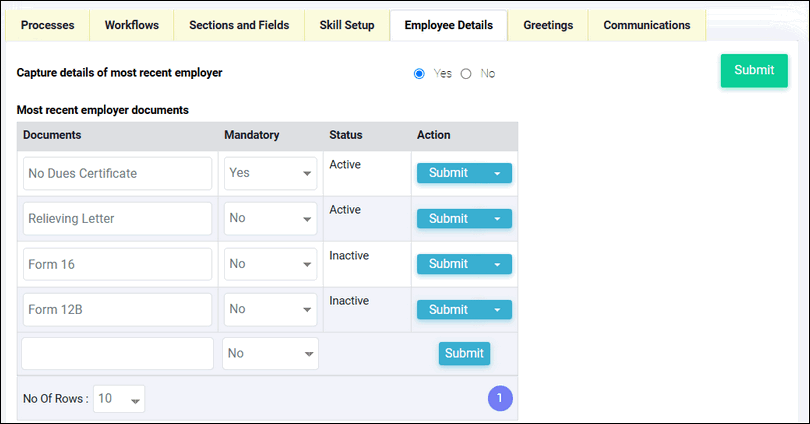Open the Communications tab
This screenshot has width=810, height=424.
pyautogui.click(x=647, y=25)
